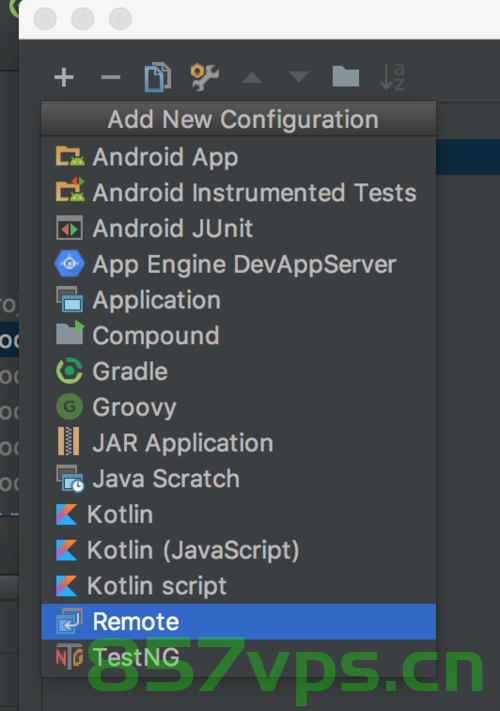Select App Engine DevAppServer entry
Image resolution: width=500 pixels, height=711 pixels.
tap(238, 264)
